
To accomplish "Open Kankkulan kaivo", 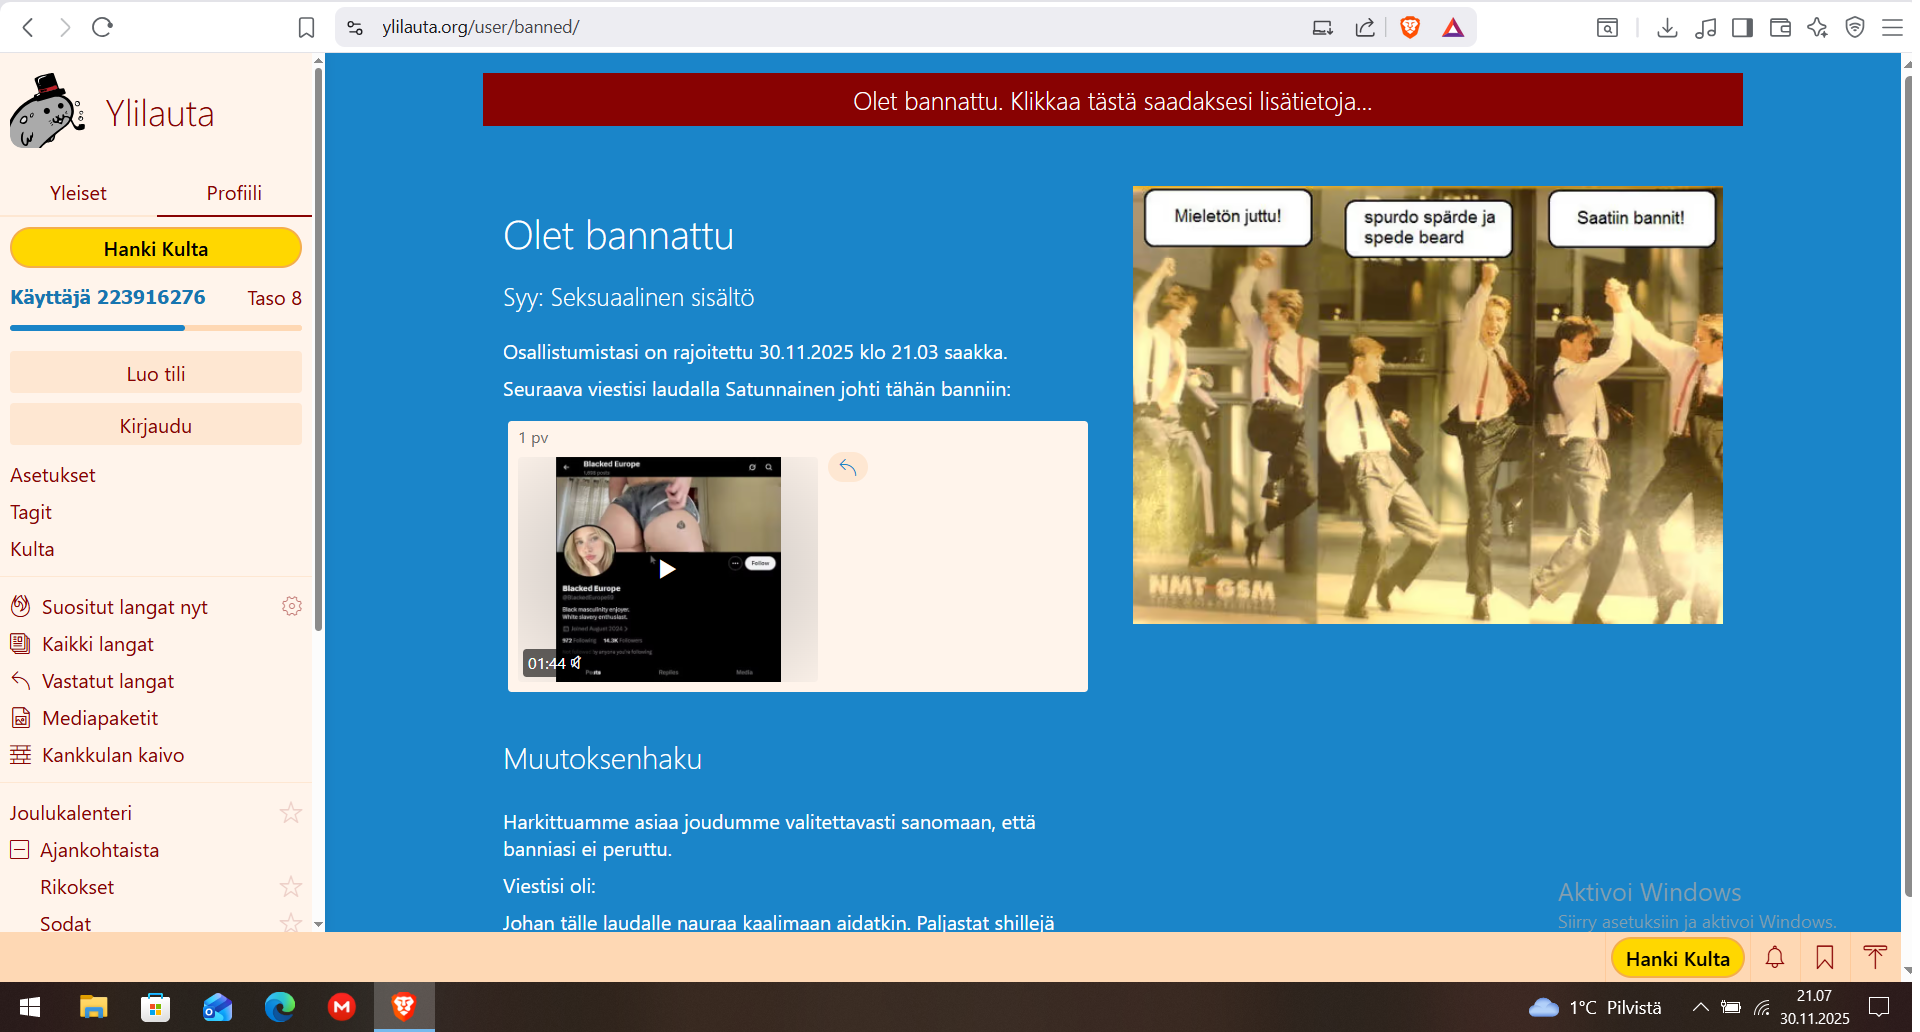I will 113,755.
